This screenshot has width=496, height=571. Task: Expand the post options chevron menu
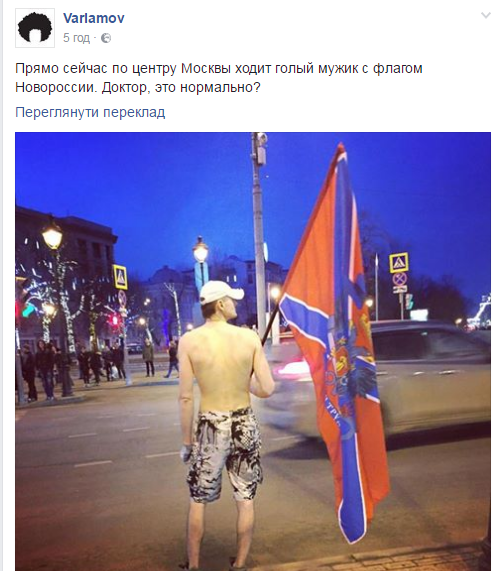coord(486,15)
